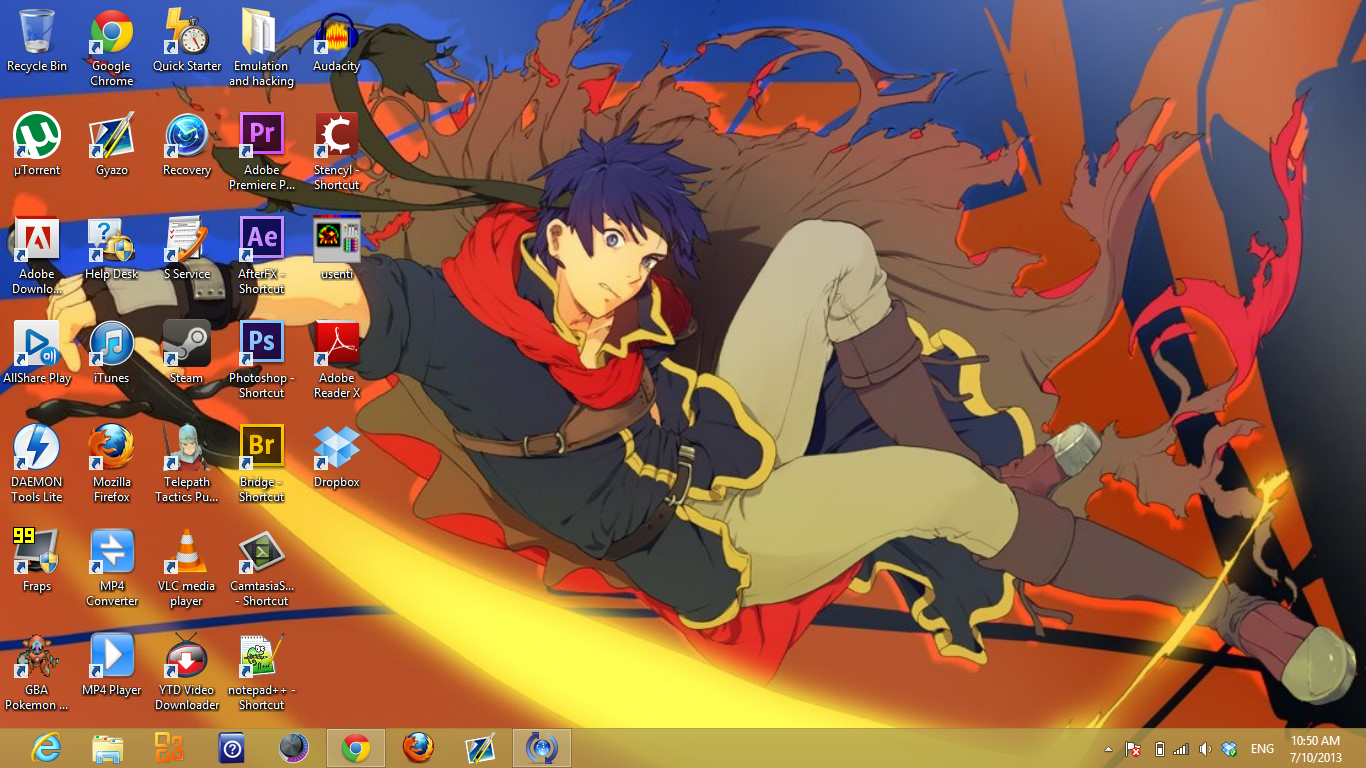Select VLC media player desktop icon
Image resolution: width=1366 pixels, height=768 pixels.
pyautogui.click(x=187, y=568)
